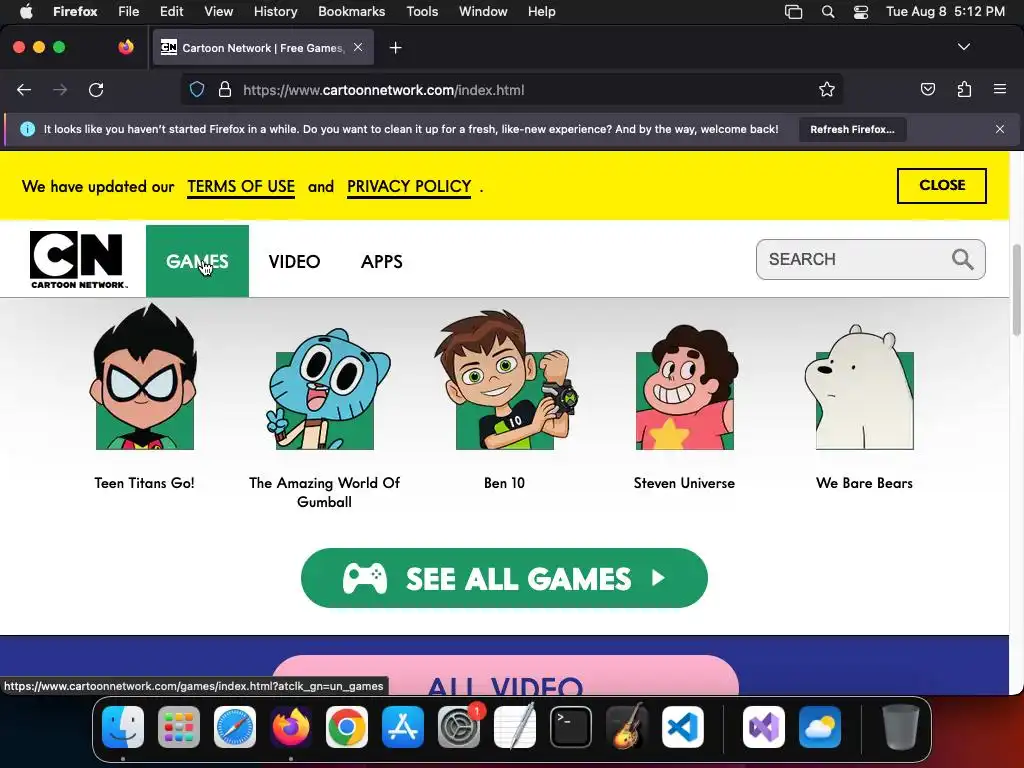1024x768 pixels.
Task: Select the VIDEO navigation tab
Action: point(294,262)
